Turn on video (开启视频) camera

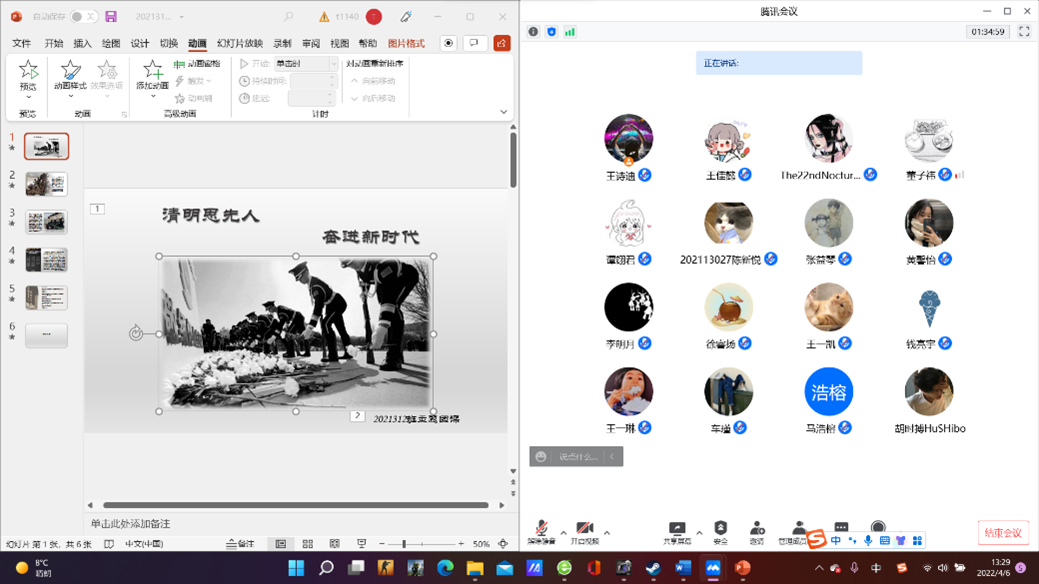coord(584,532)
